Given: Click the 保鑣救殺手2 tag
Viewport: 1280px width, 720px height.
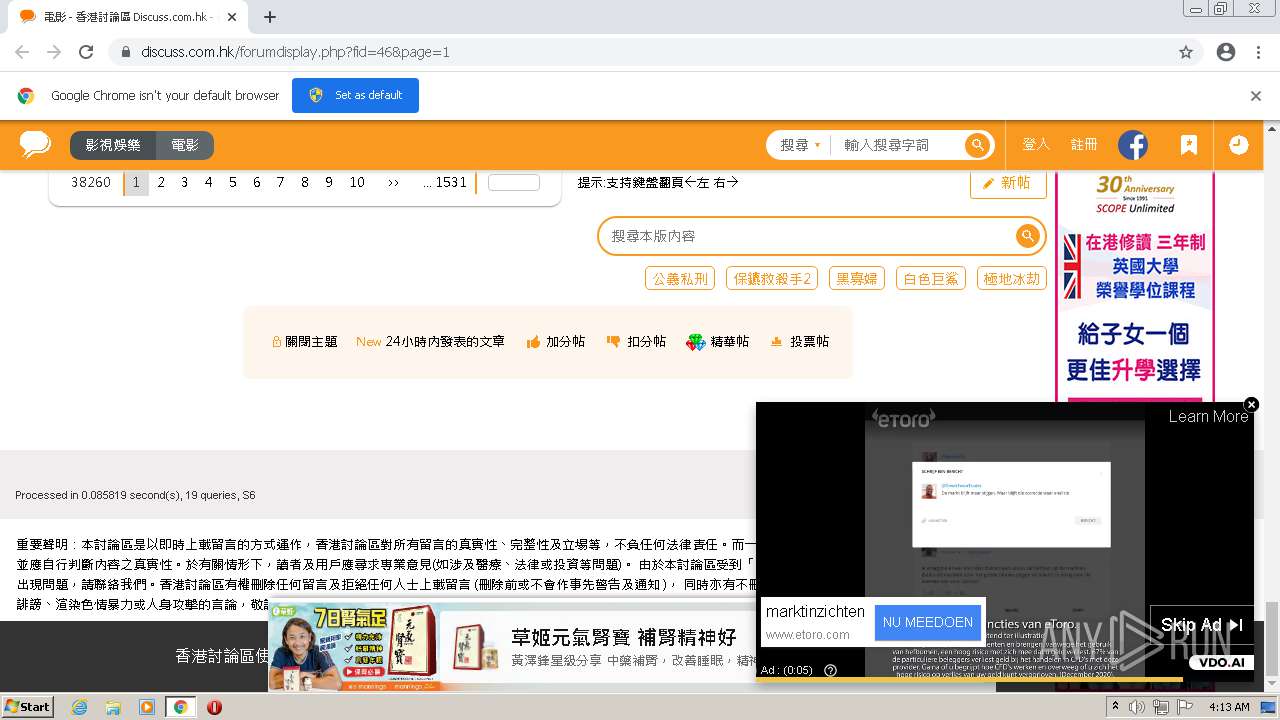Looking at the screenshot, I should (772, 279).
